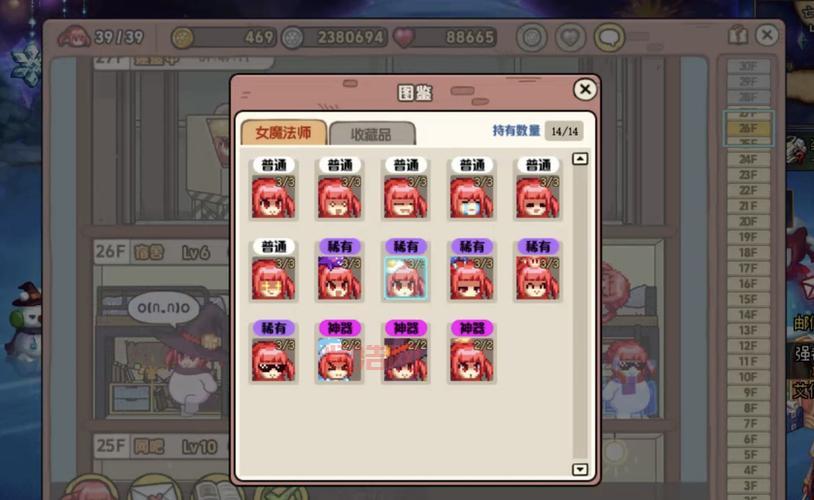The width and height of the screenshot is (814, 500).
Task: Select the first normal witch portrait
Action: [273, 197]
